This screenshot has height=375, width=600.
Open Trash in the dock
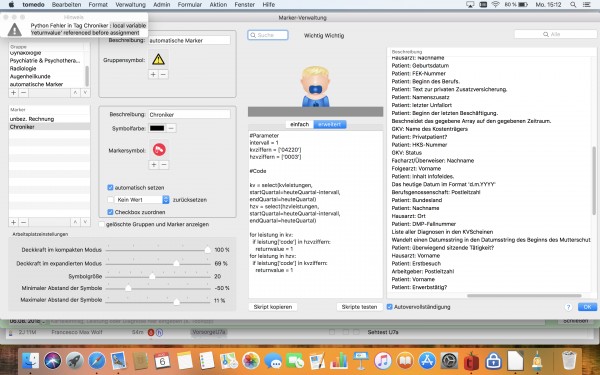coord(569,360)
